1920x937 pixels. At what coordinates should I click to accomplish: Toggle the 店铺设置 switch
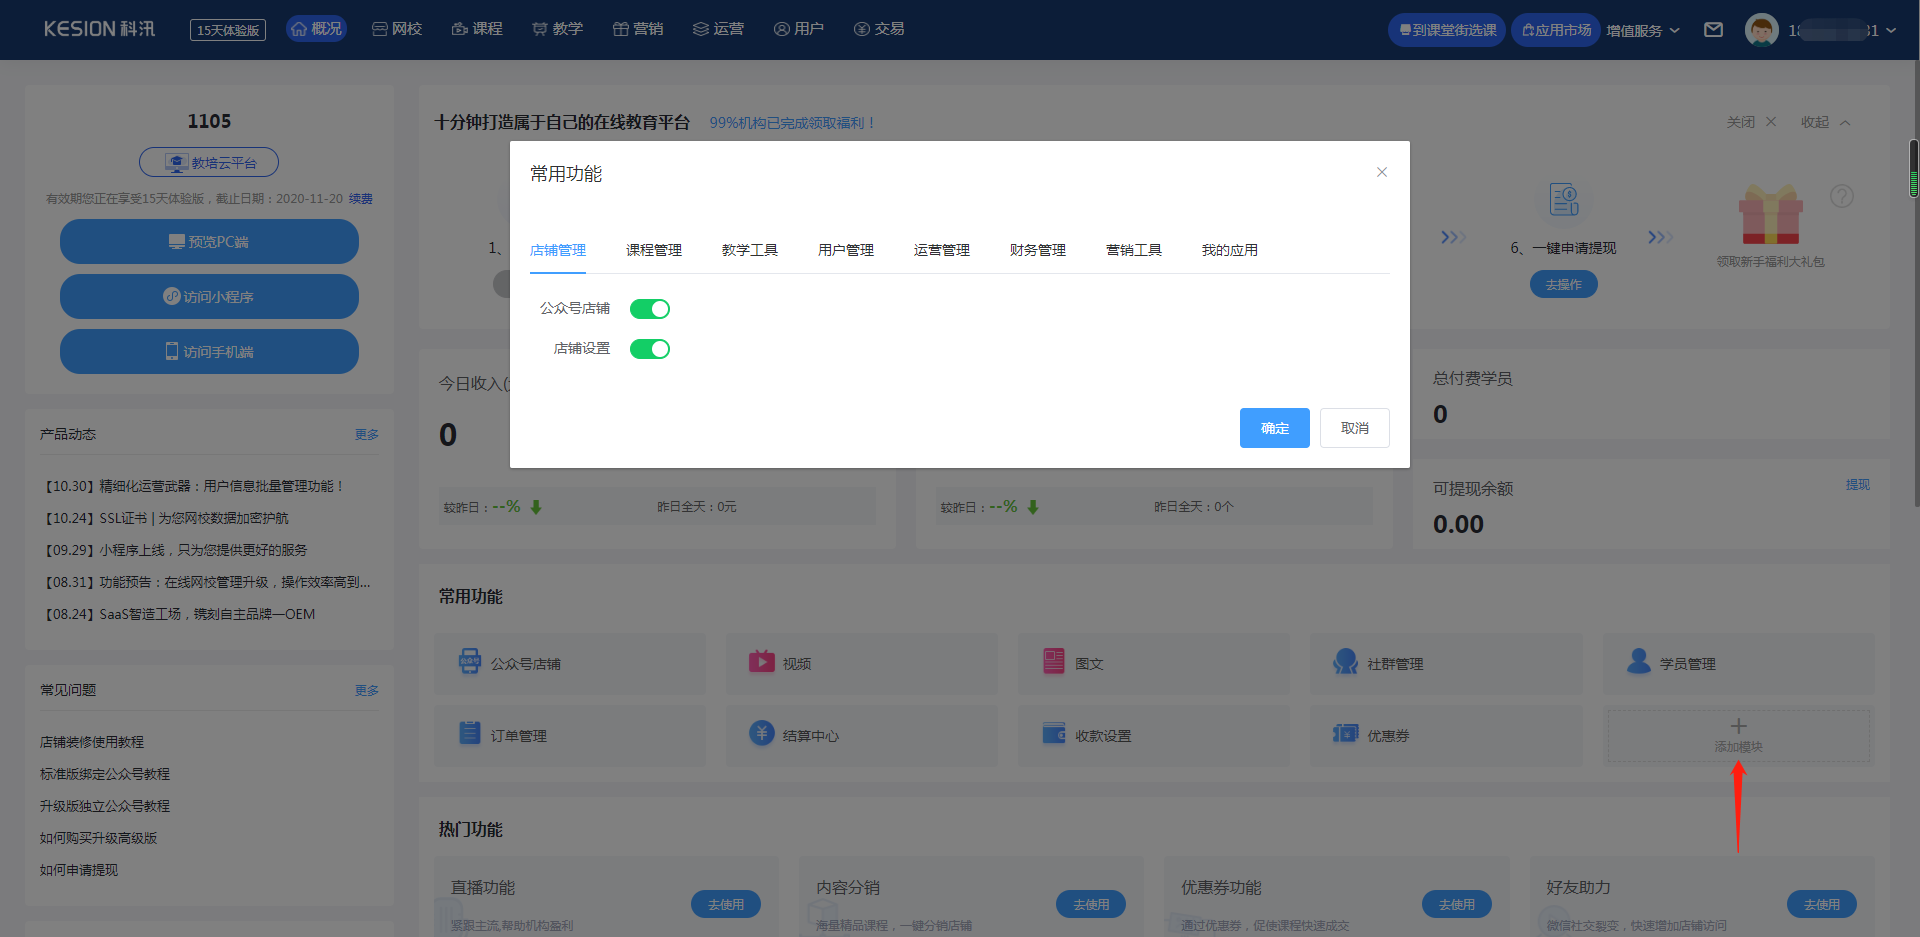point(650,349)
